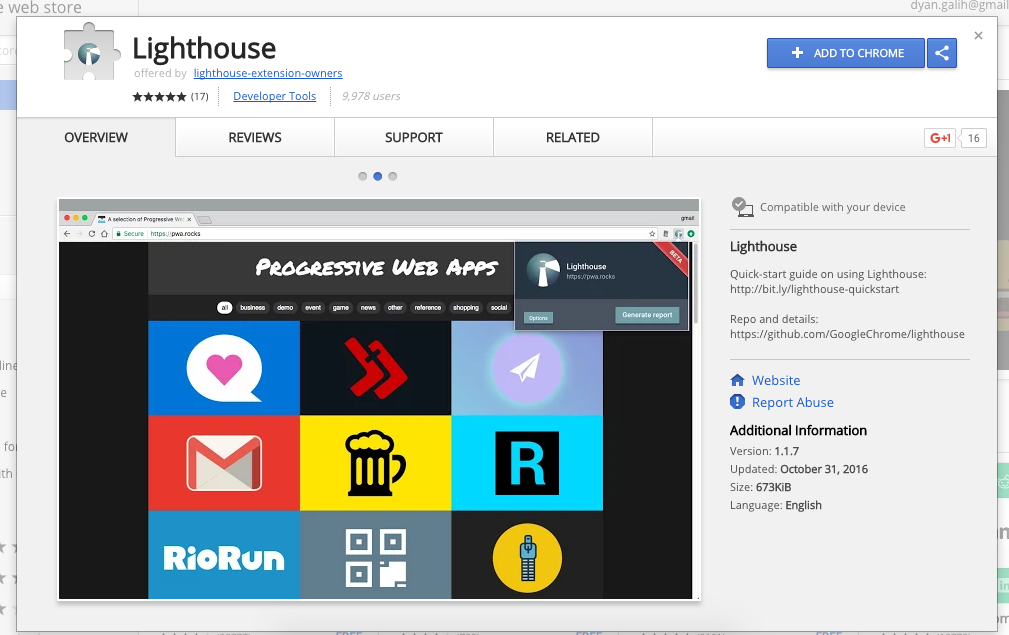
Task: Click the Additional Information heading
Action: (798, 430)
